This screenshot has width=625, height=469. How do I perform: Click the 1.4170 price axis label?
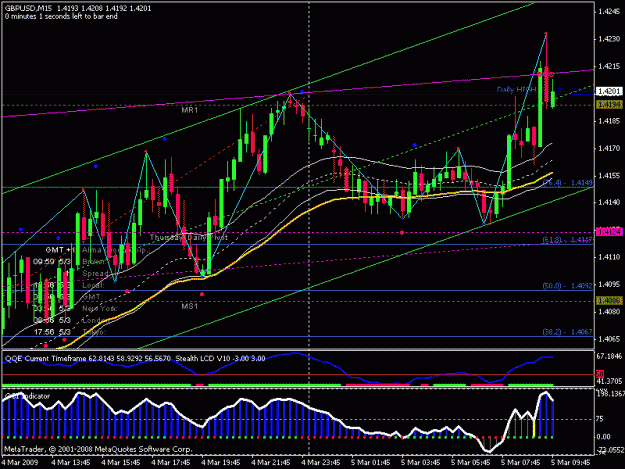click(x=609, y=148)
